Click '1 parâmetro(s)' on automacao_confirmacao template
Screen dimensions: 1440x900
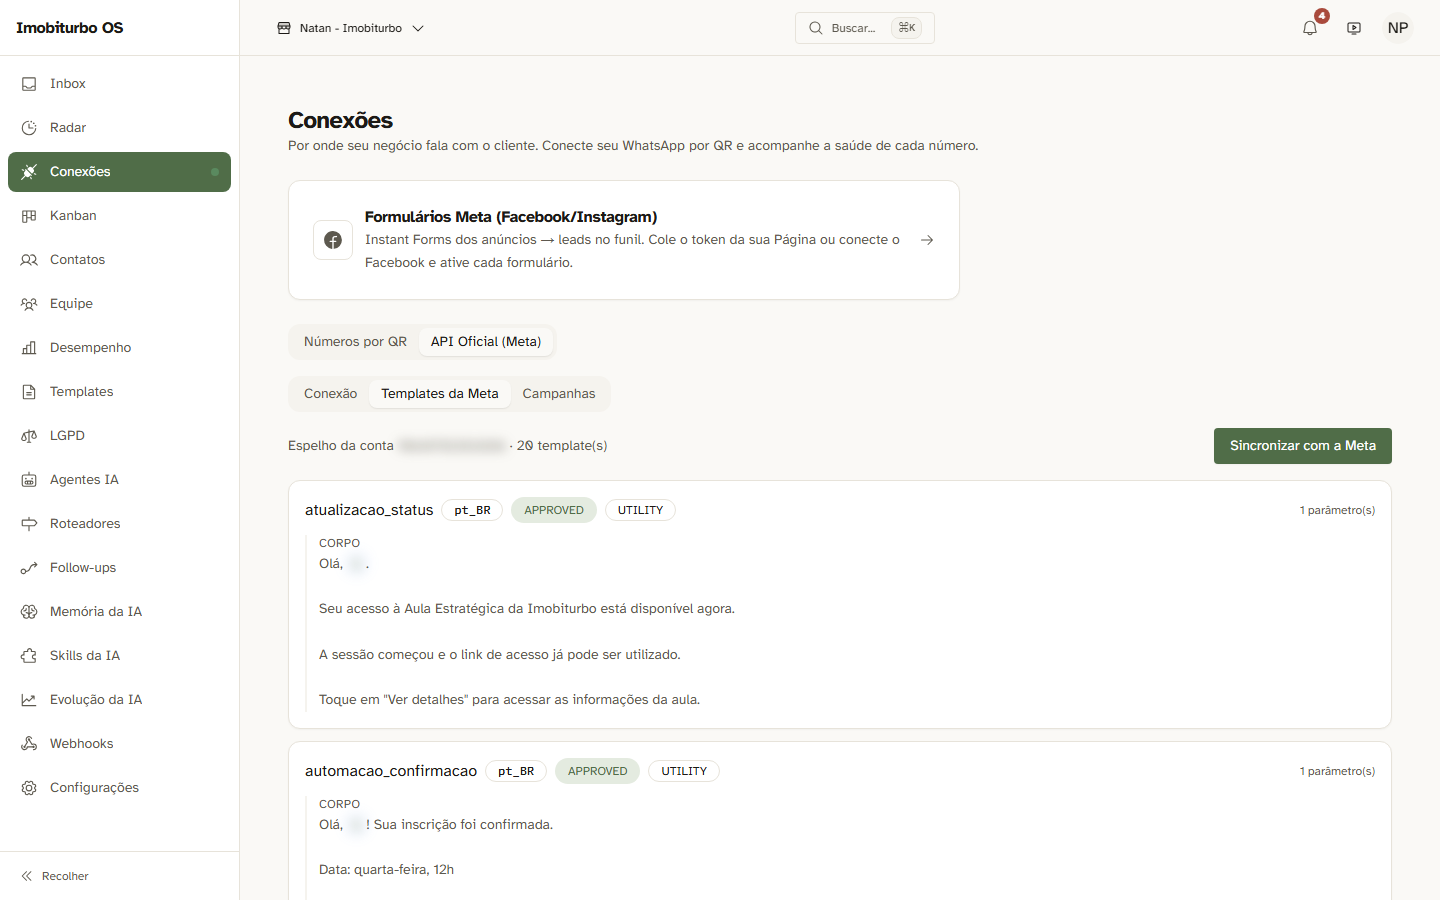click(1337, 771)
